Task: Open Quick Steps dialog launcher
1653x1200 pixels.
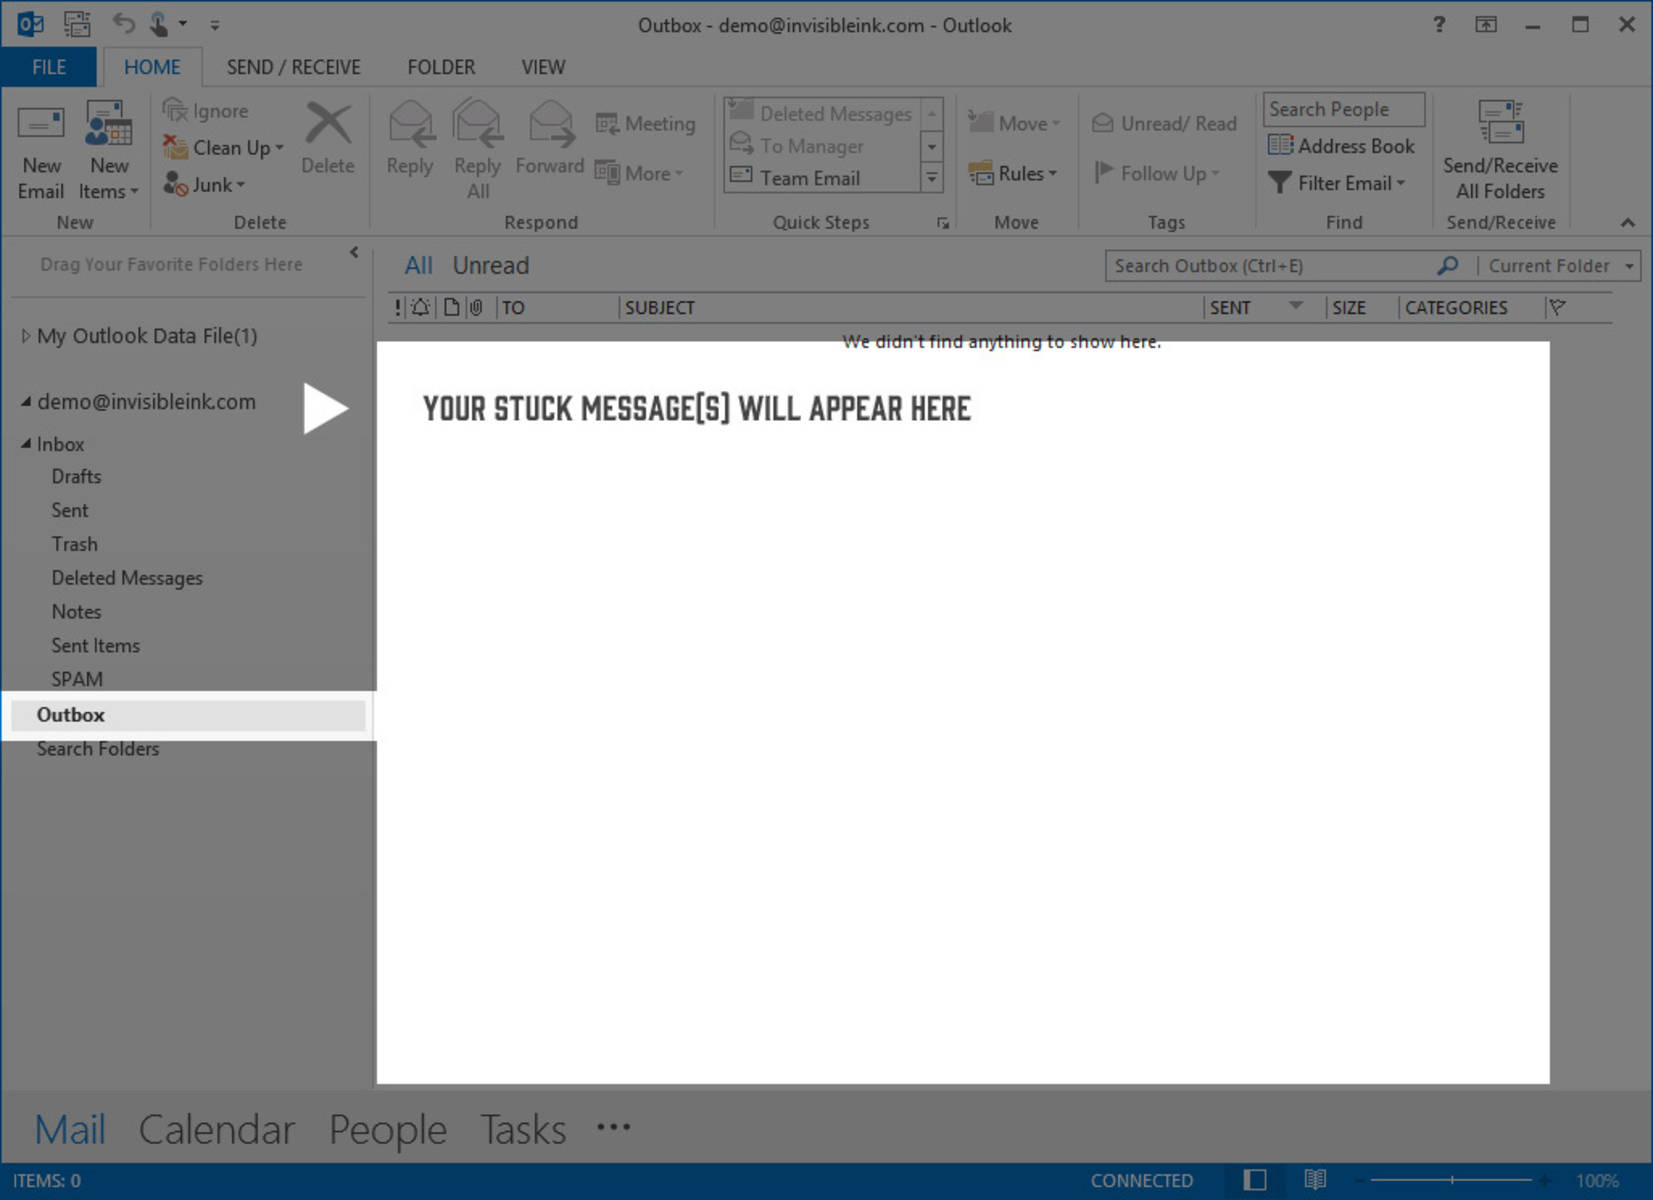Action: point(943,223)
